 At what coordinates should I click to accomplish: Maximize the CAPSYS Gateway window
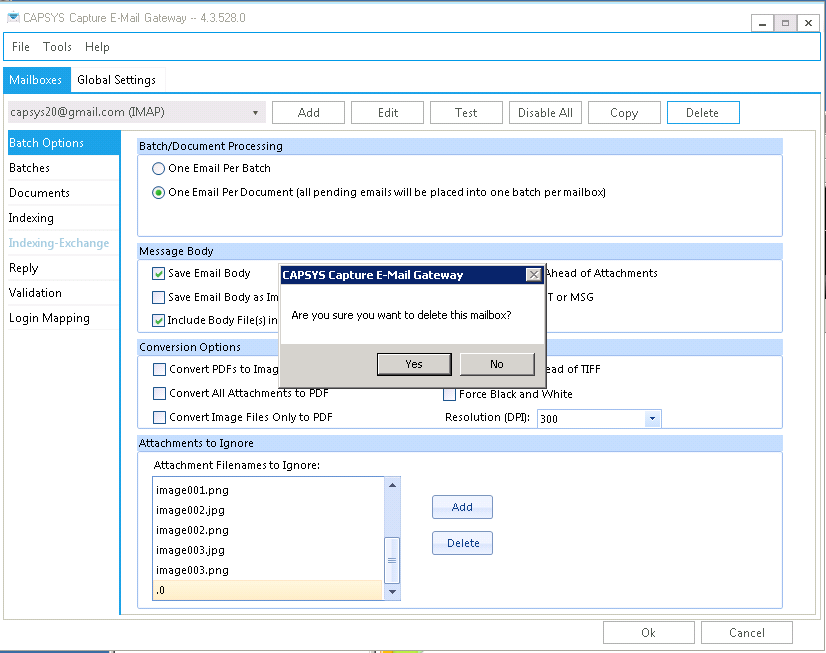(x=785, y=23)
